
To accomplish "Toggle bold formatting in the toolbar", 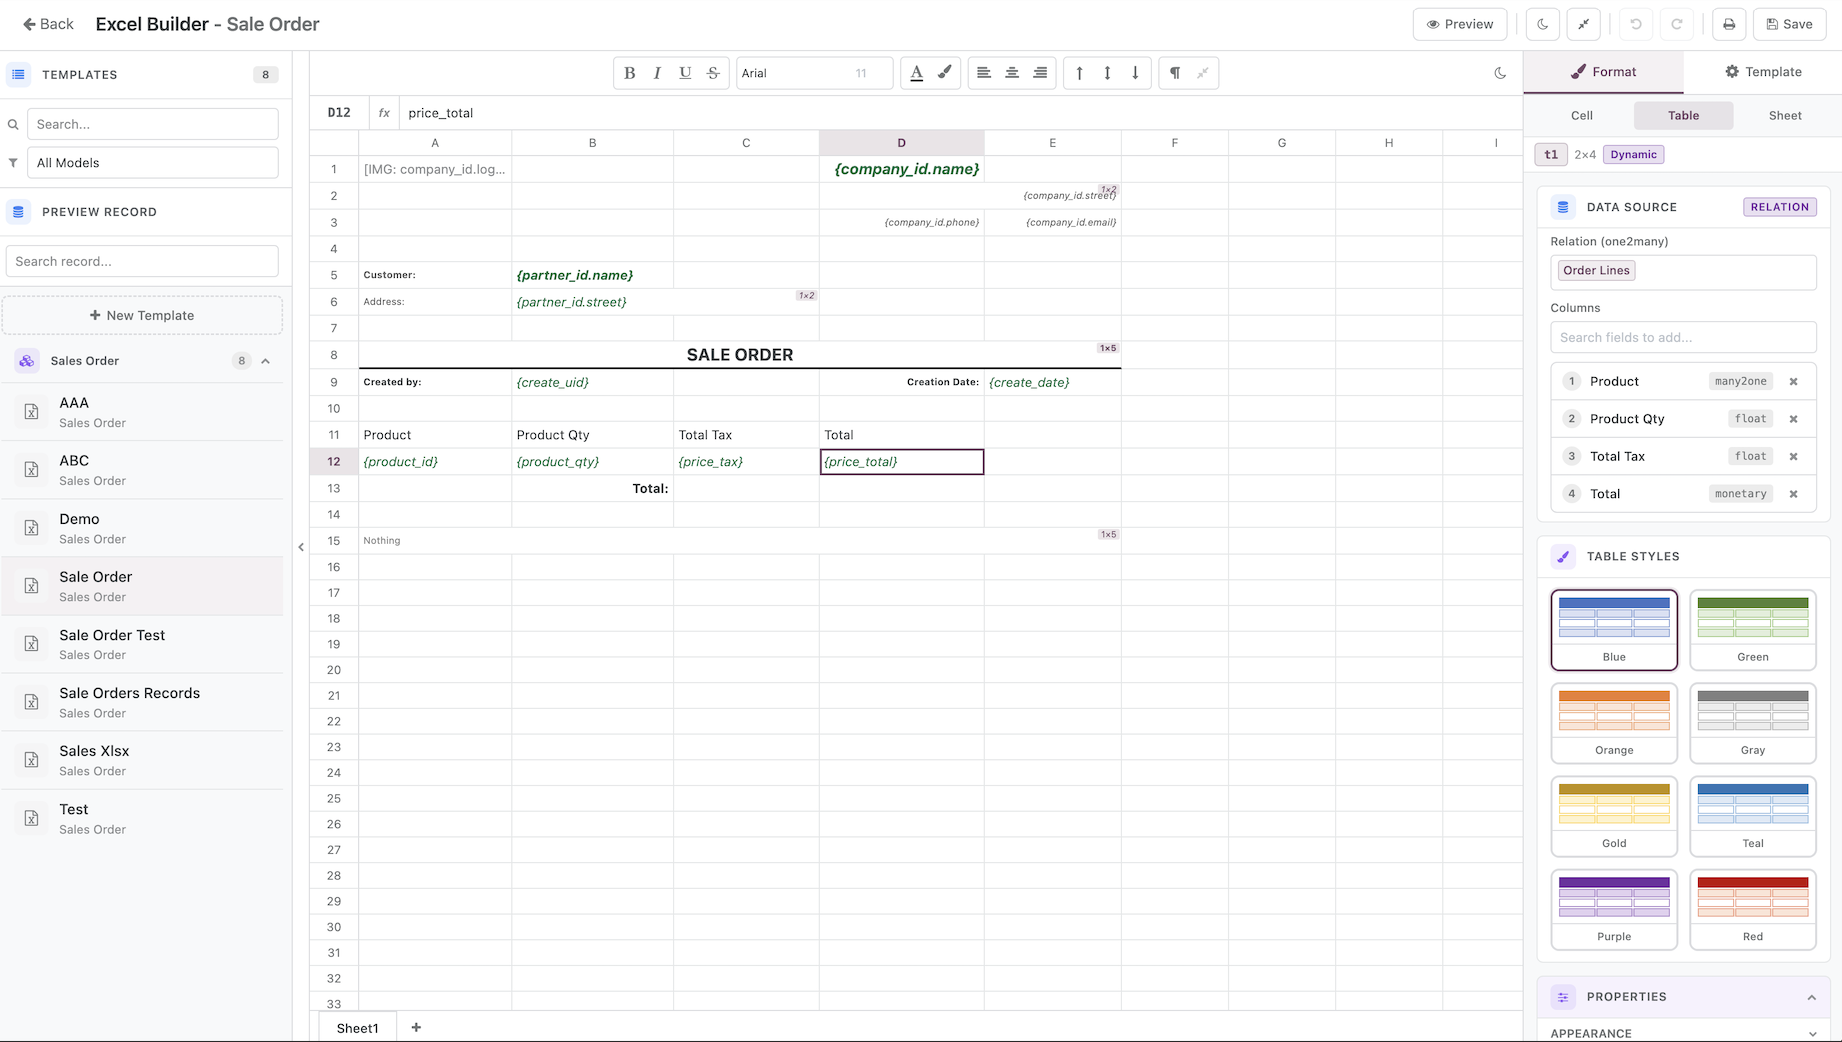I will coord(629,72).
